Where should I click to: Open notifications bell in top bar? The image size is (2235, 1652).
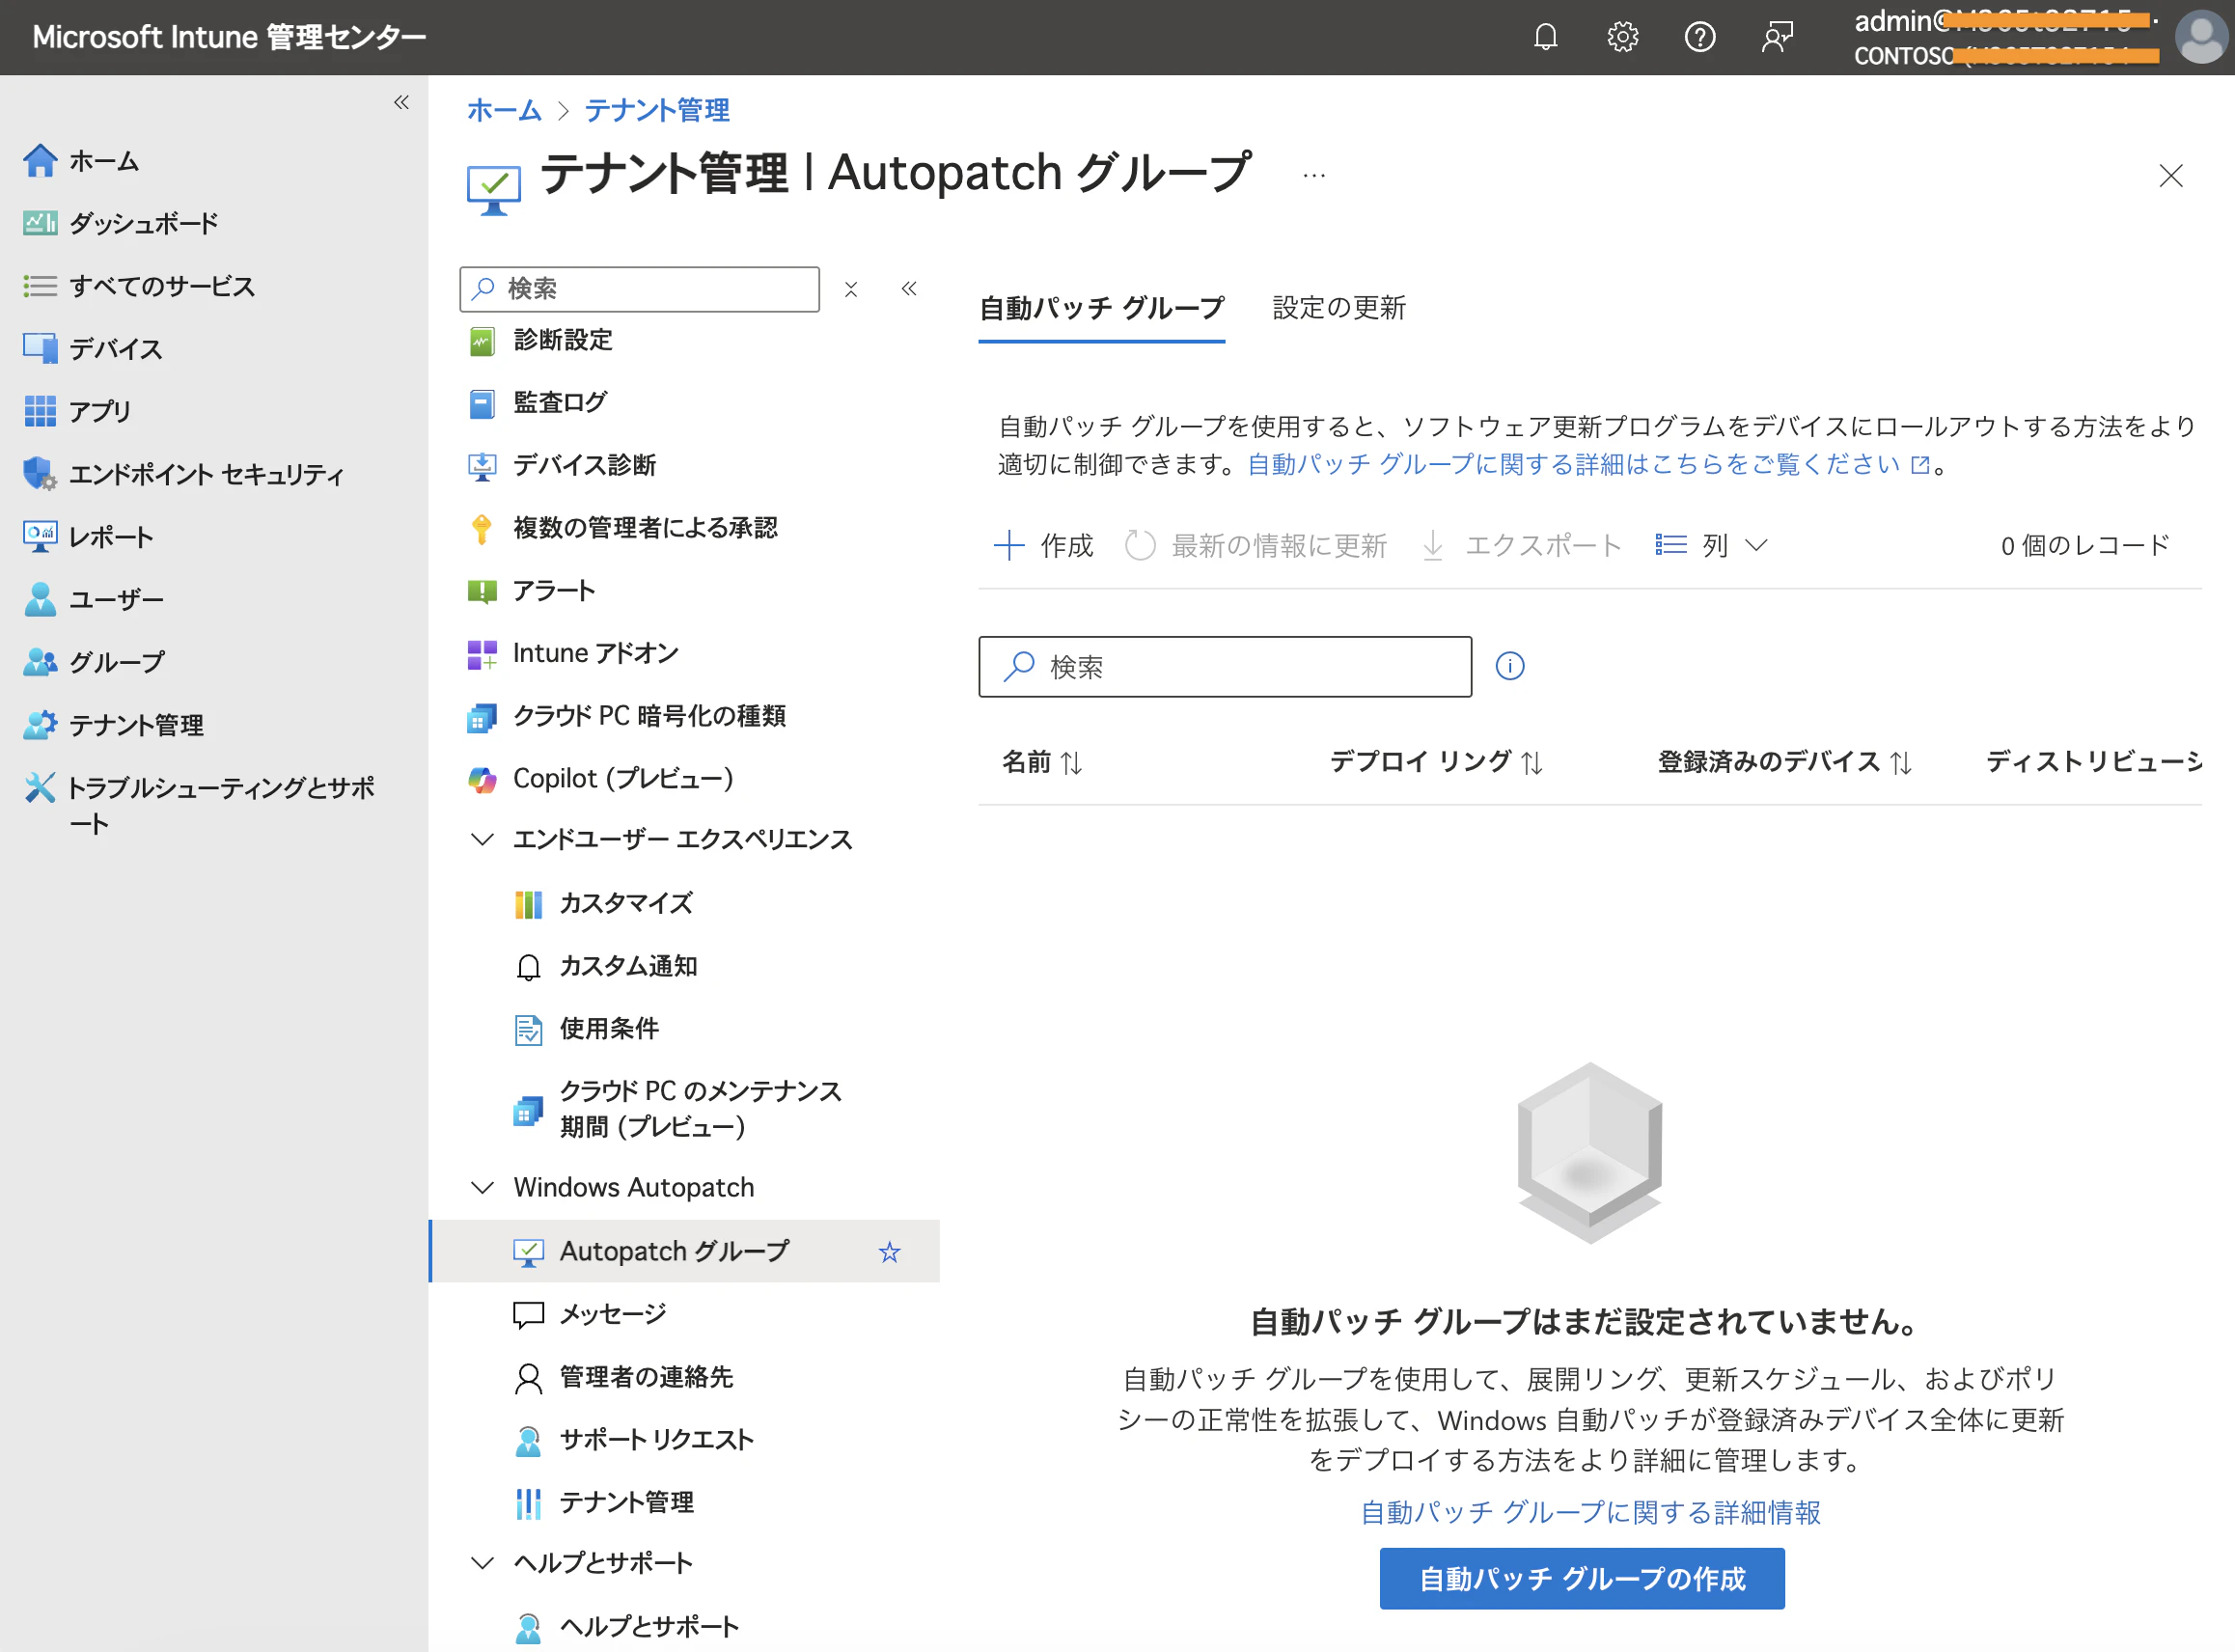[x=1545, y=37]
